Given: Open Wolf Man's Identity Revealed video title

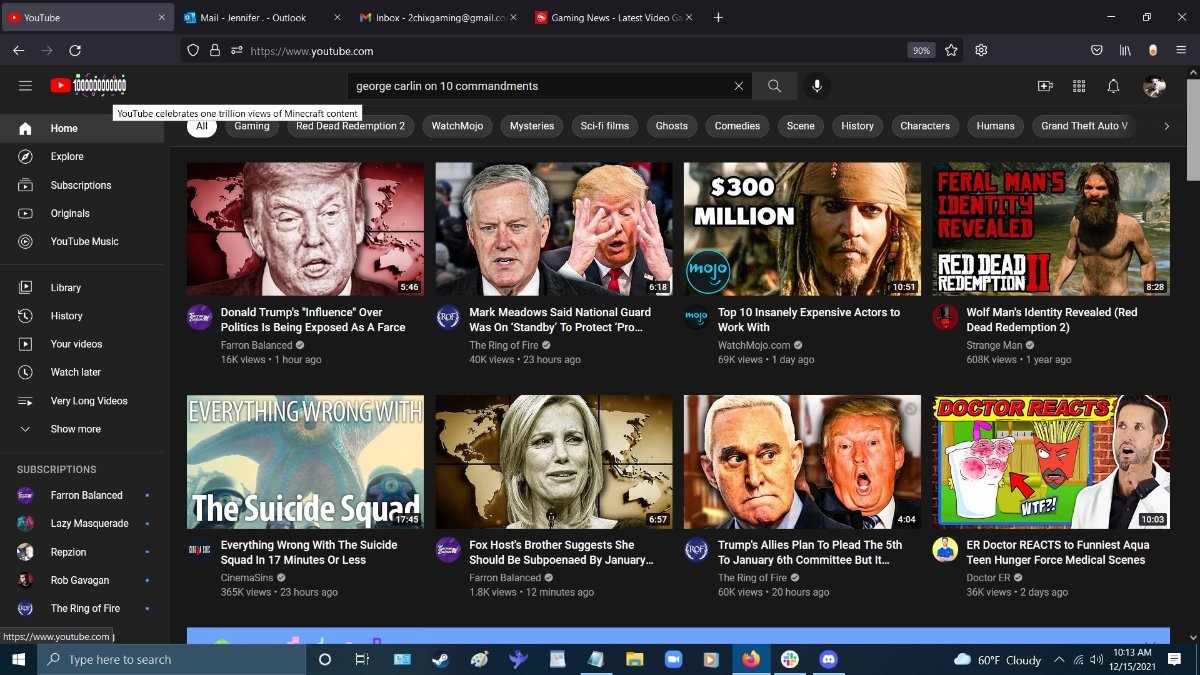Looking at the screenshot, I should pos(1052,320).
